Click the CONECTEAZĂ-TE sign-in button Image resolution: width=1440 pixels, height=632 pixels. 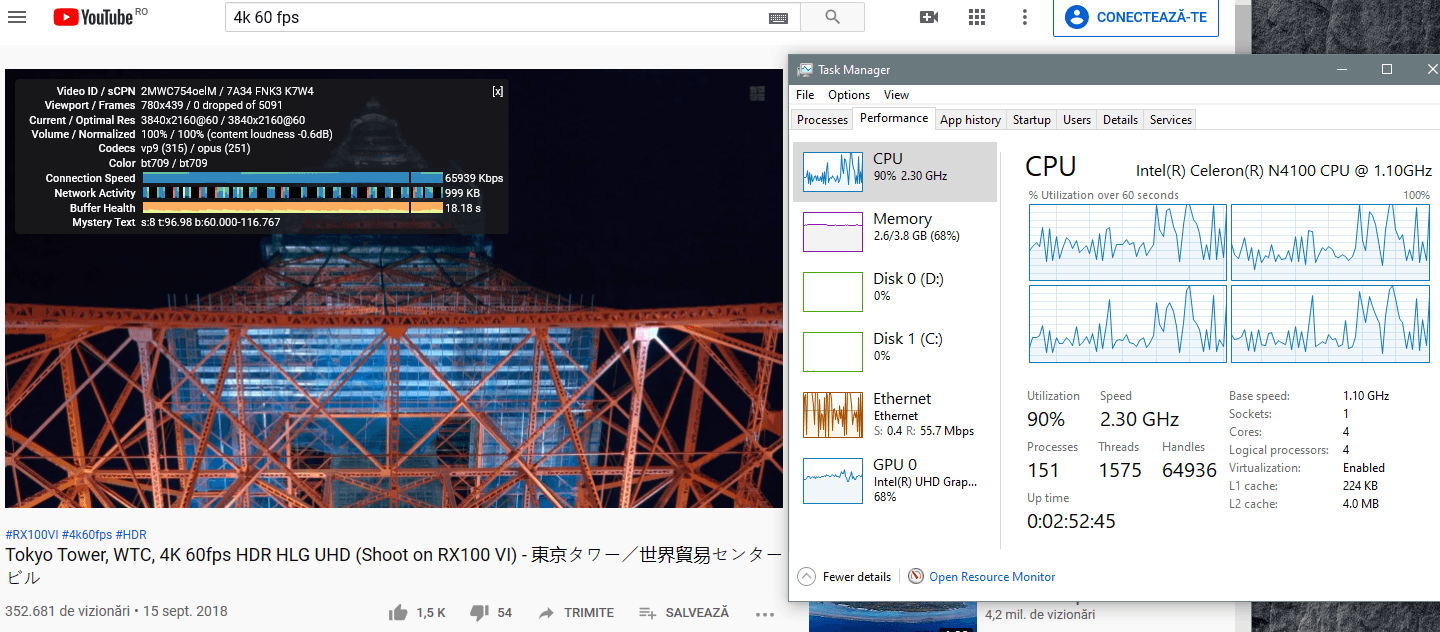point(1136,17)
